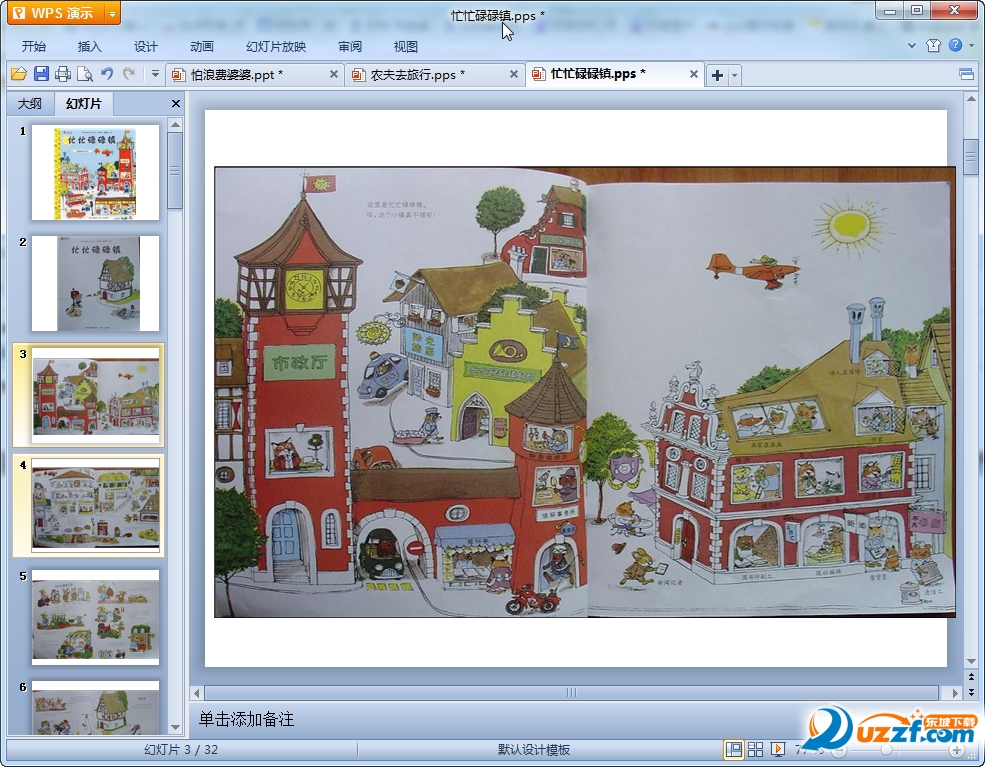Click the main slide picture in editor
This screenshot has width=985, height=767.
(x=585, y=392)
